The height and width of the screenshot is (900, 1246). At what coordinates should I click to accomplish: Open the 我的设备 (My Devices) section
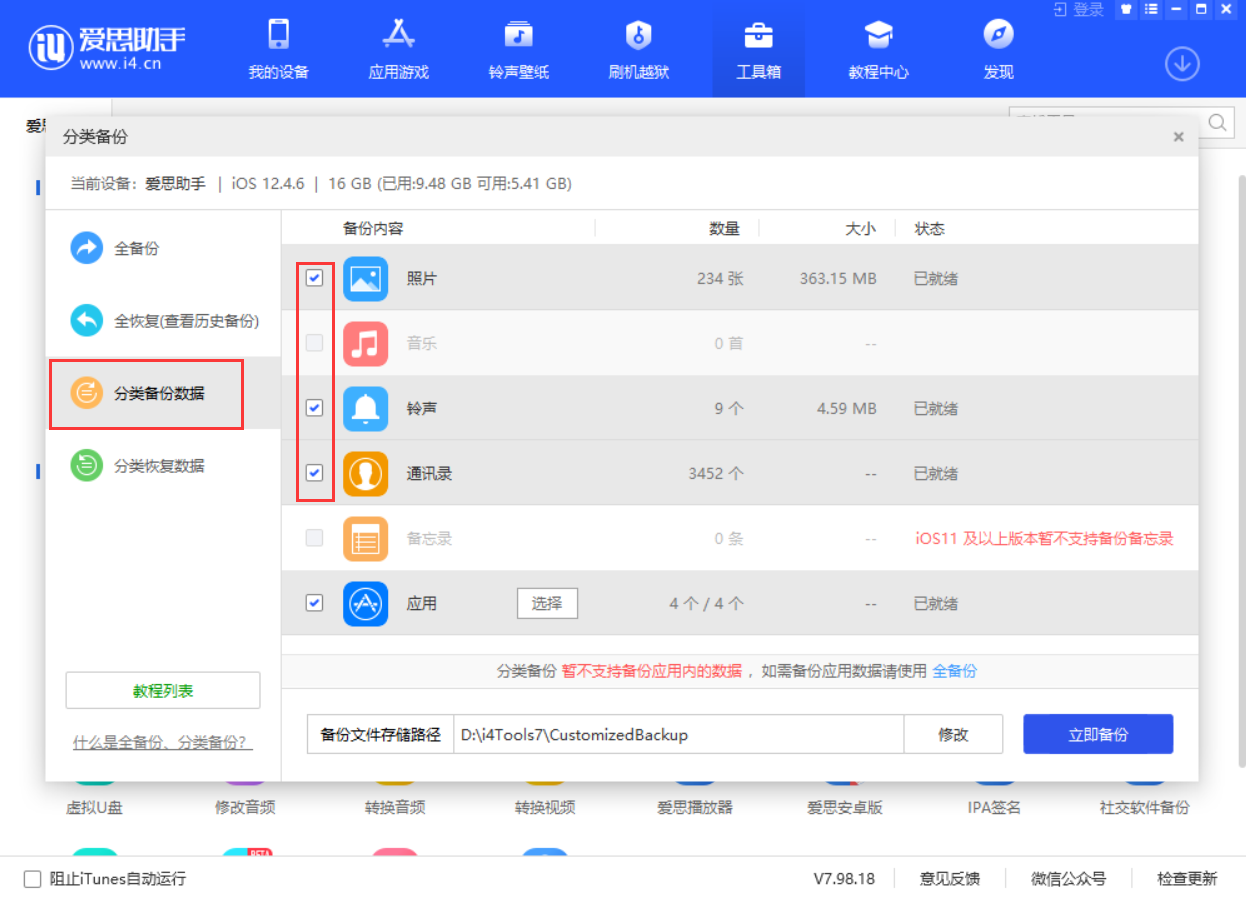click(x=277, y=48)
